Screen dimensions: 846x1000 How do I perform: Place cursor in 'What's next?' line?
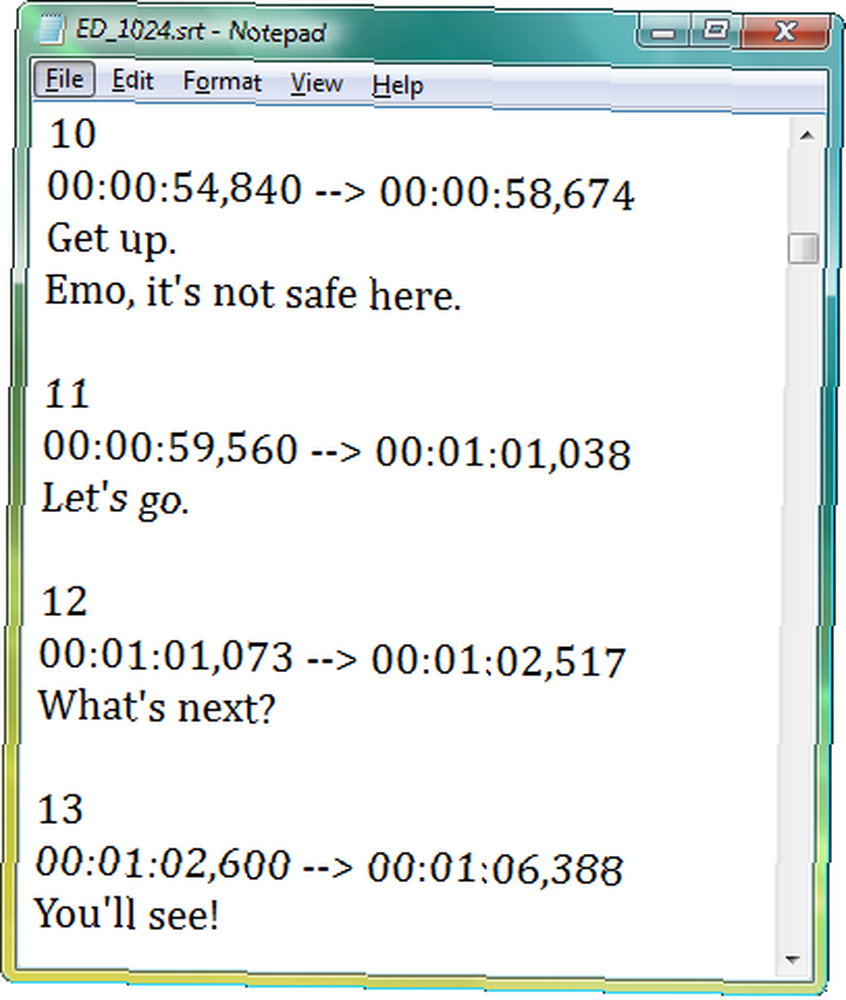point(157,707)
